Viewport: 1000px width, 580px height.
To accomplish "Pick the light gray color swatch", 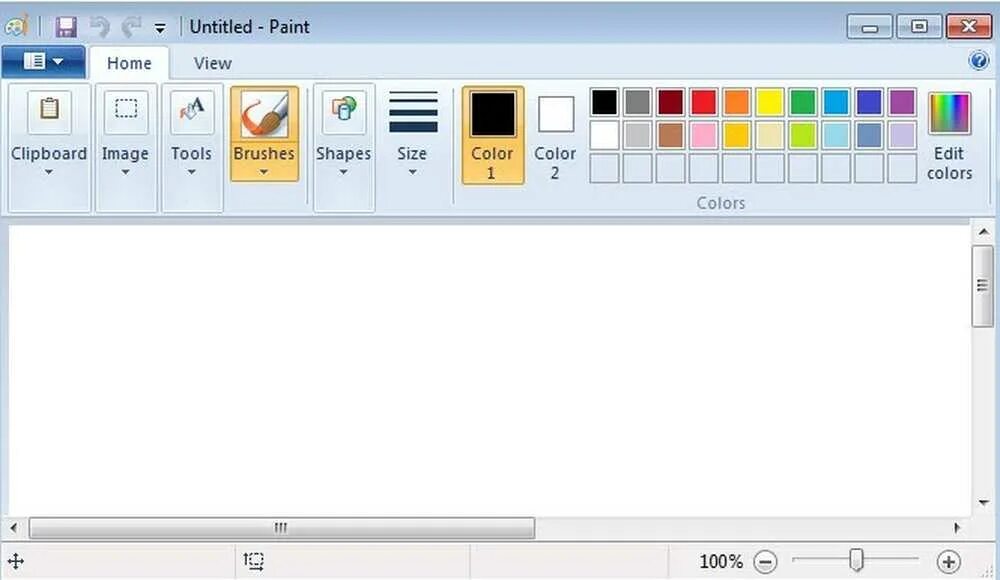I will tap(637, 135).
